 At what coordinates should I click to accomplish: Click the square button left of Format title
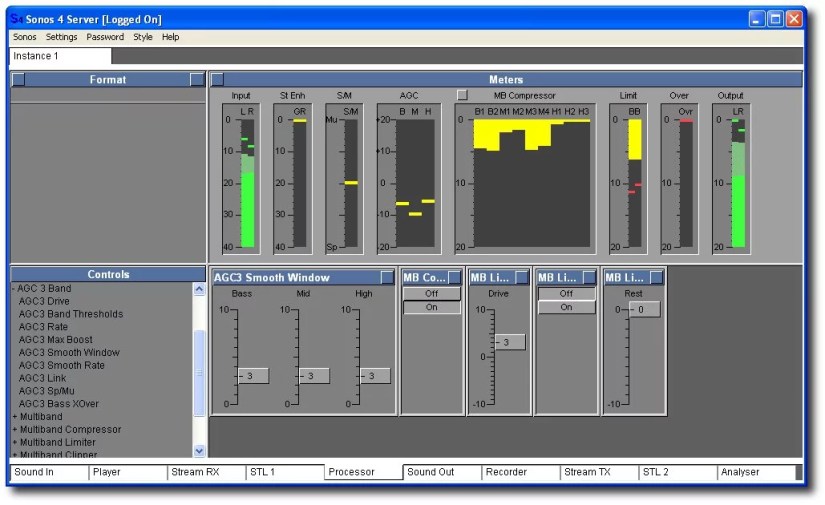click(18, 79)
